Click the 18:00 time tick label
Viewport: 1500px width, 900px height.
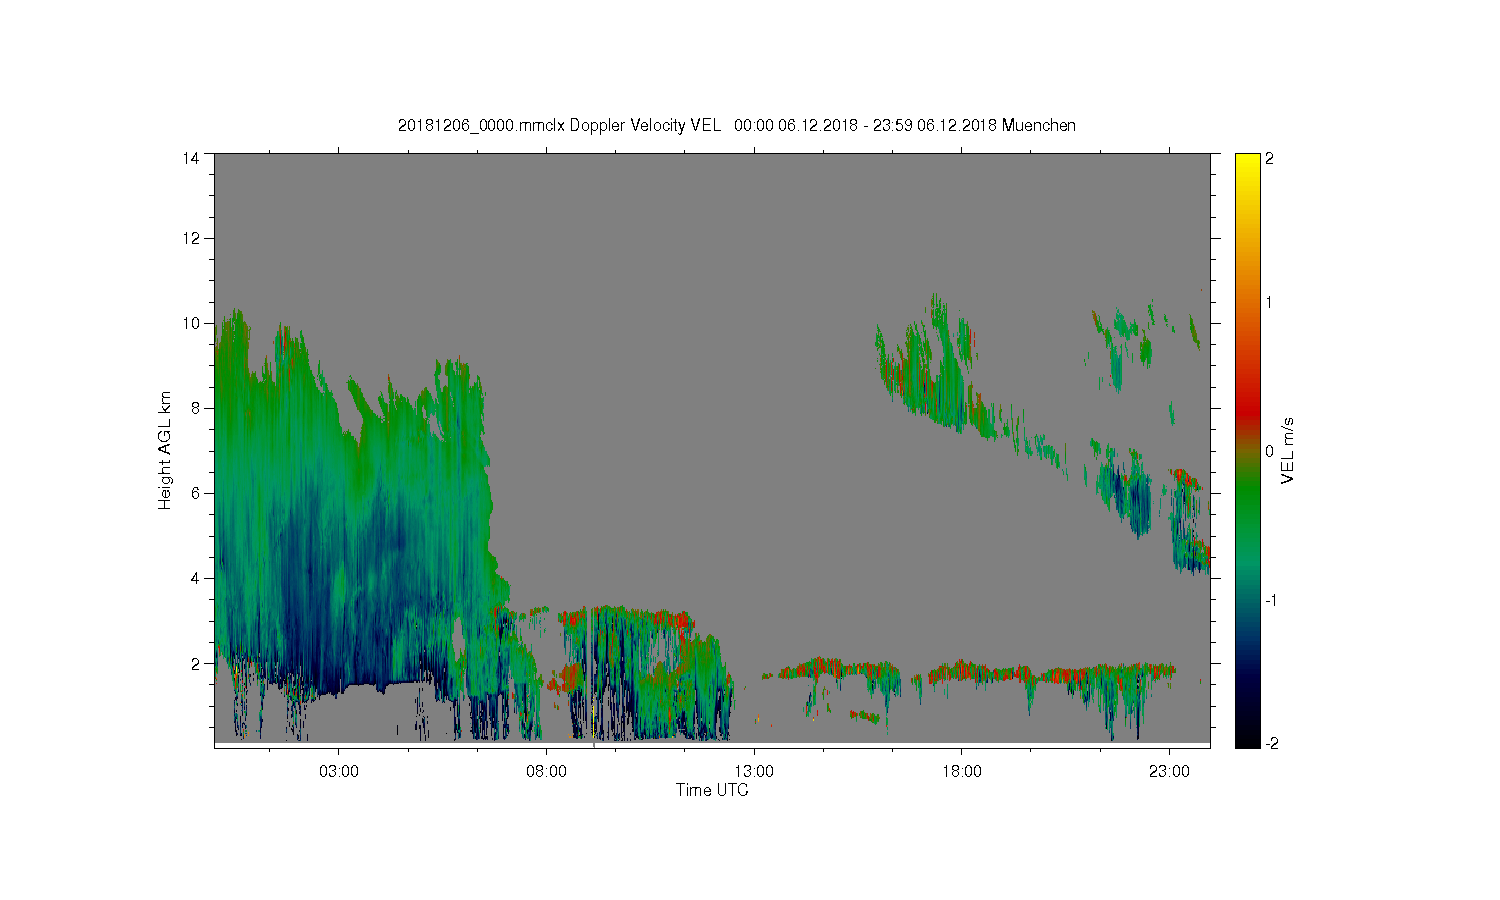tap(962, 771)
